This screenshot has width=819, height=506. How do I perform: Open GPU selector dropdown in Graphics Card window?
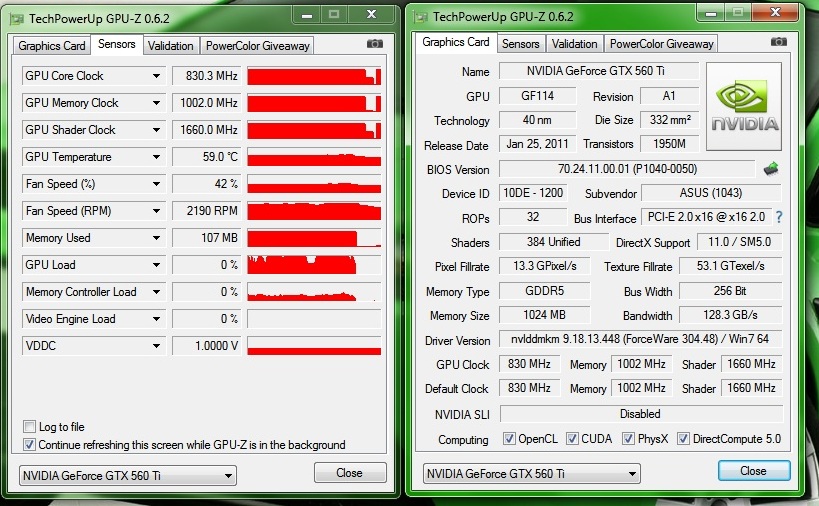532,474
